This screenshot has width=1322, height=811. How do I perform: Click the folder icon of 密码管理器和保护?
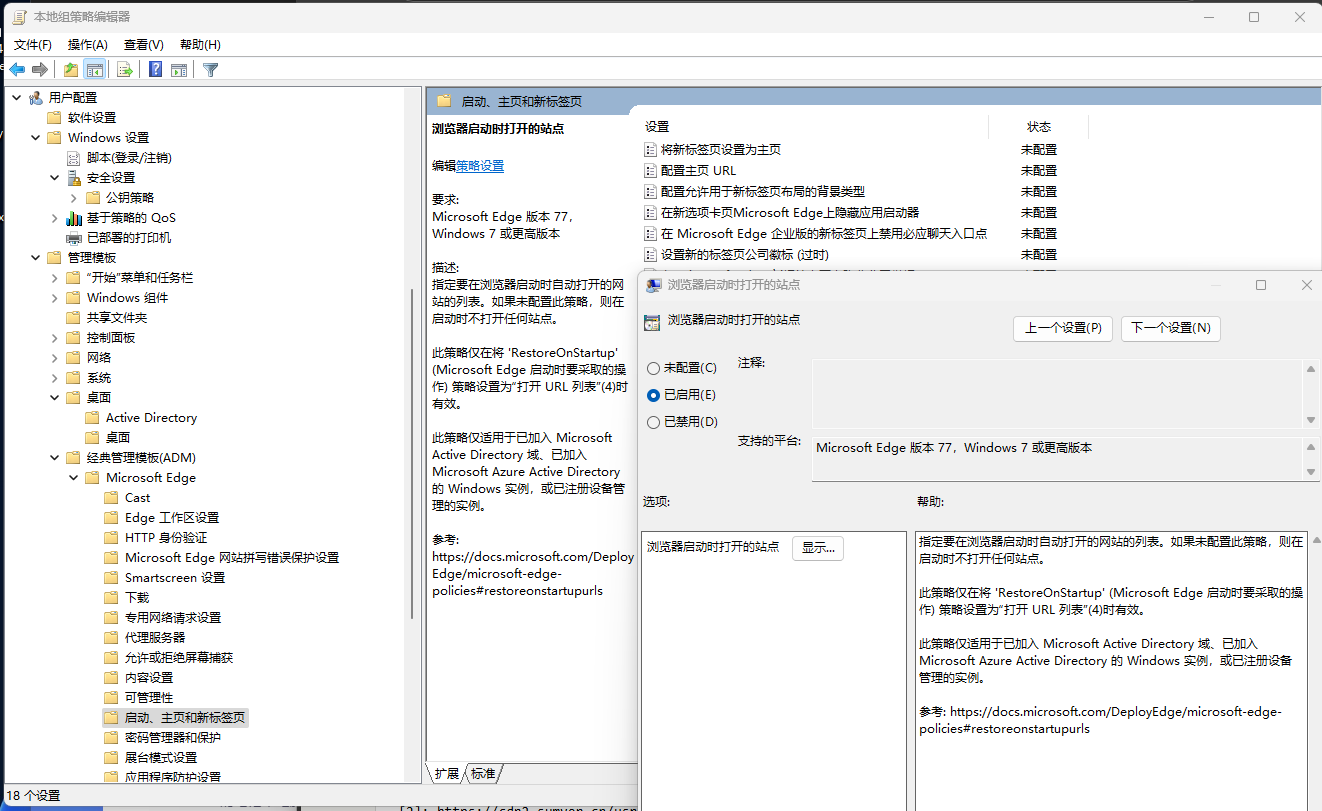point(112,738)
